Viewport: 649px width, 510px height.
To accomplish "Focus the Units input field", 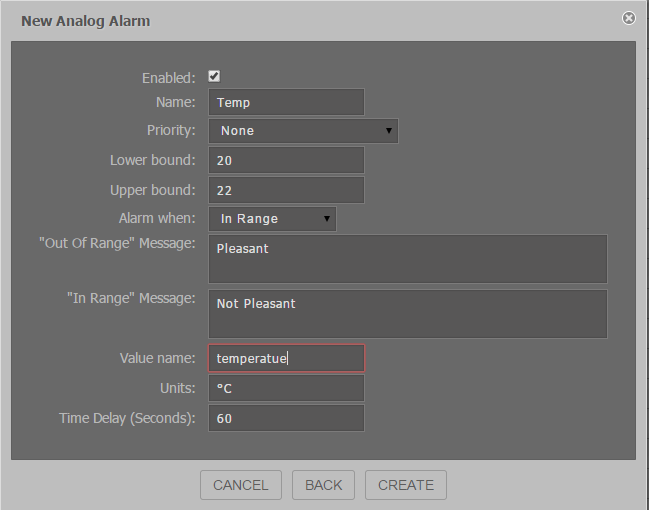I will (x=286, y=388).
